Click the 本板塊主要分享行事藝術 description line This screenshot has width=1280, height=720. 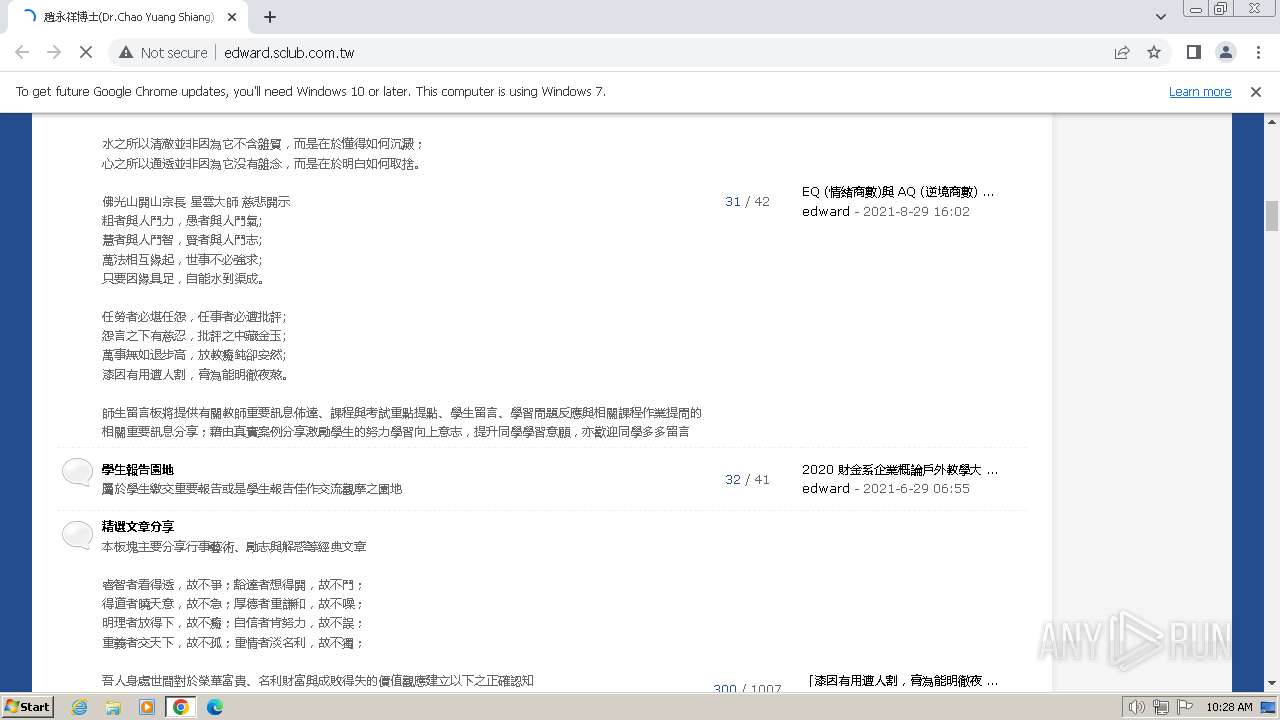(234, 547)
